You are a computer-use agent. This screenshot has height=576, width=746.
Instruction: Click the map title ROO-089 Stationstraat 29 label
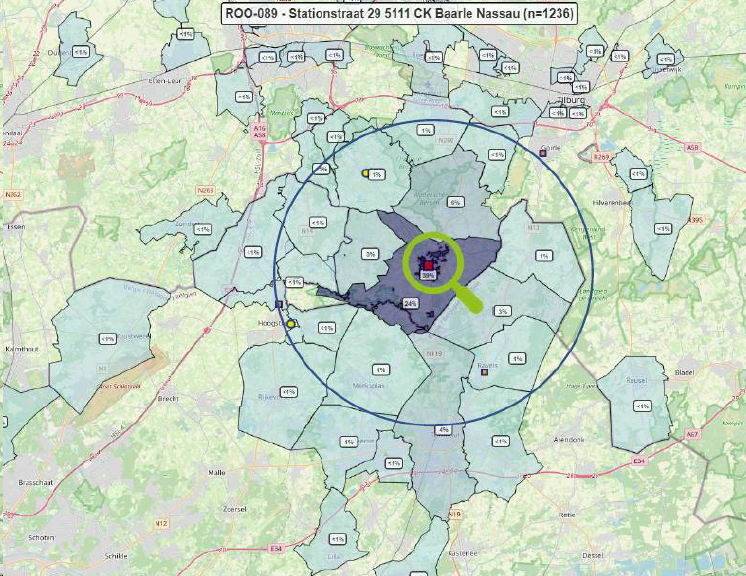tap(399, 13)
